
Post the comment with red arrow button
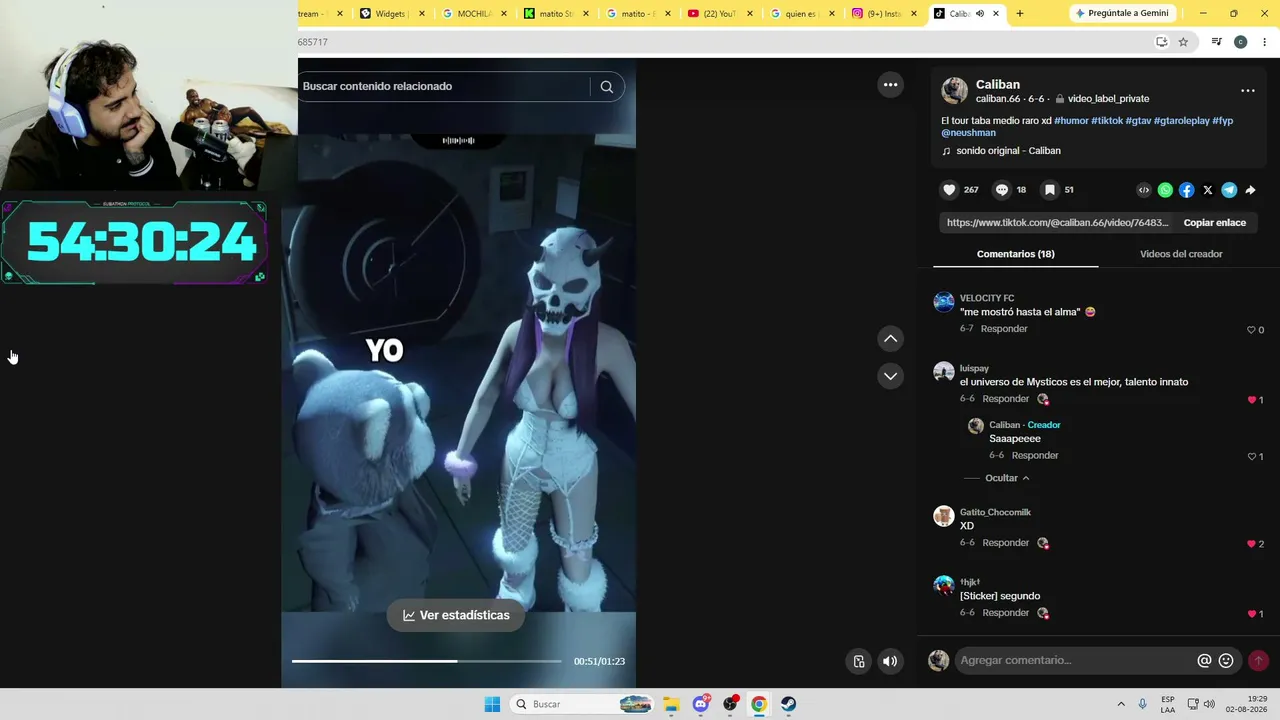[x=1258, y=661]
